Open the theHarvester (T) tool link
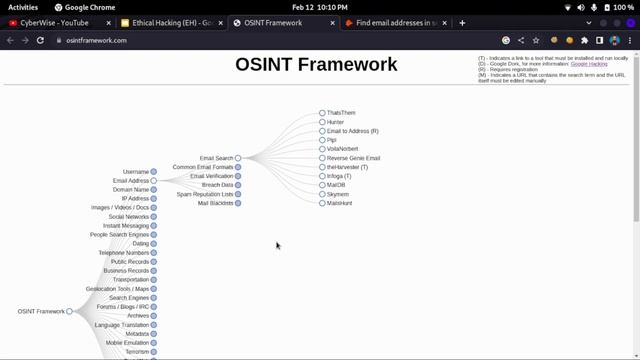 pos(347,167)
